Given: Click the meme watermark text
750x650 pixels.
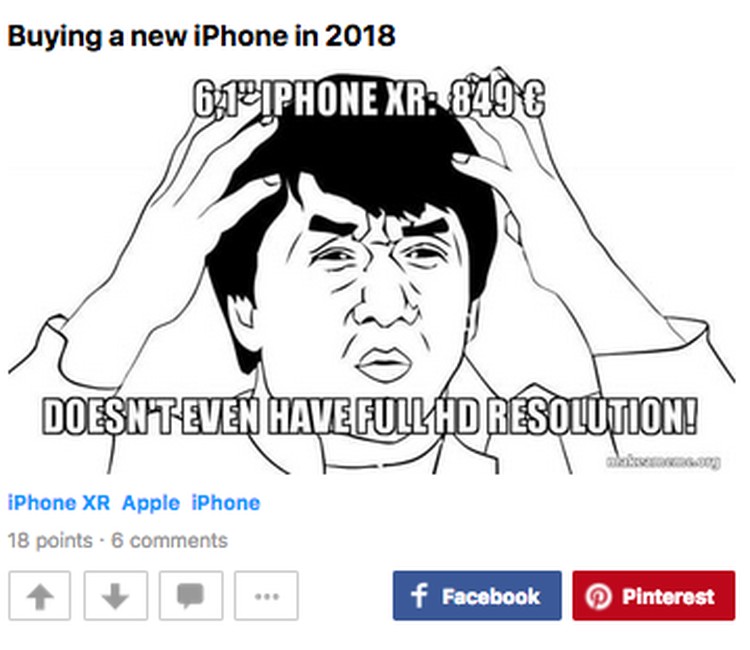Looking at the screenshot, I should click(x=663, y=461).
